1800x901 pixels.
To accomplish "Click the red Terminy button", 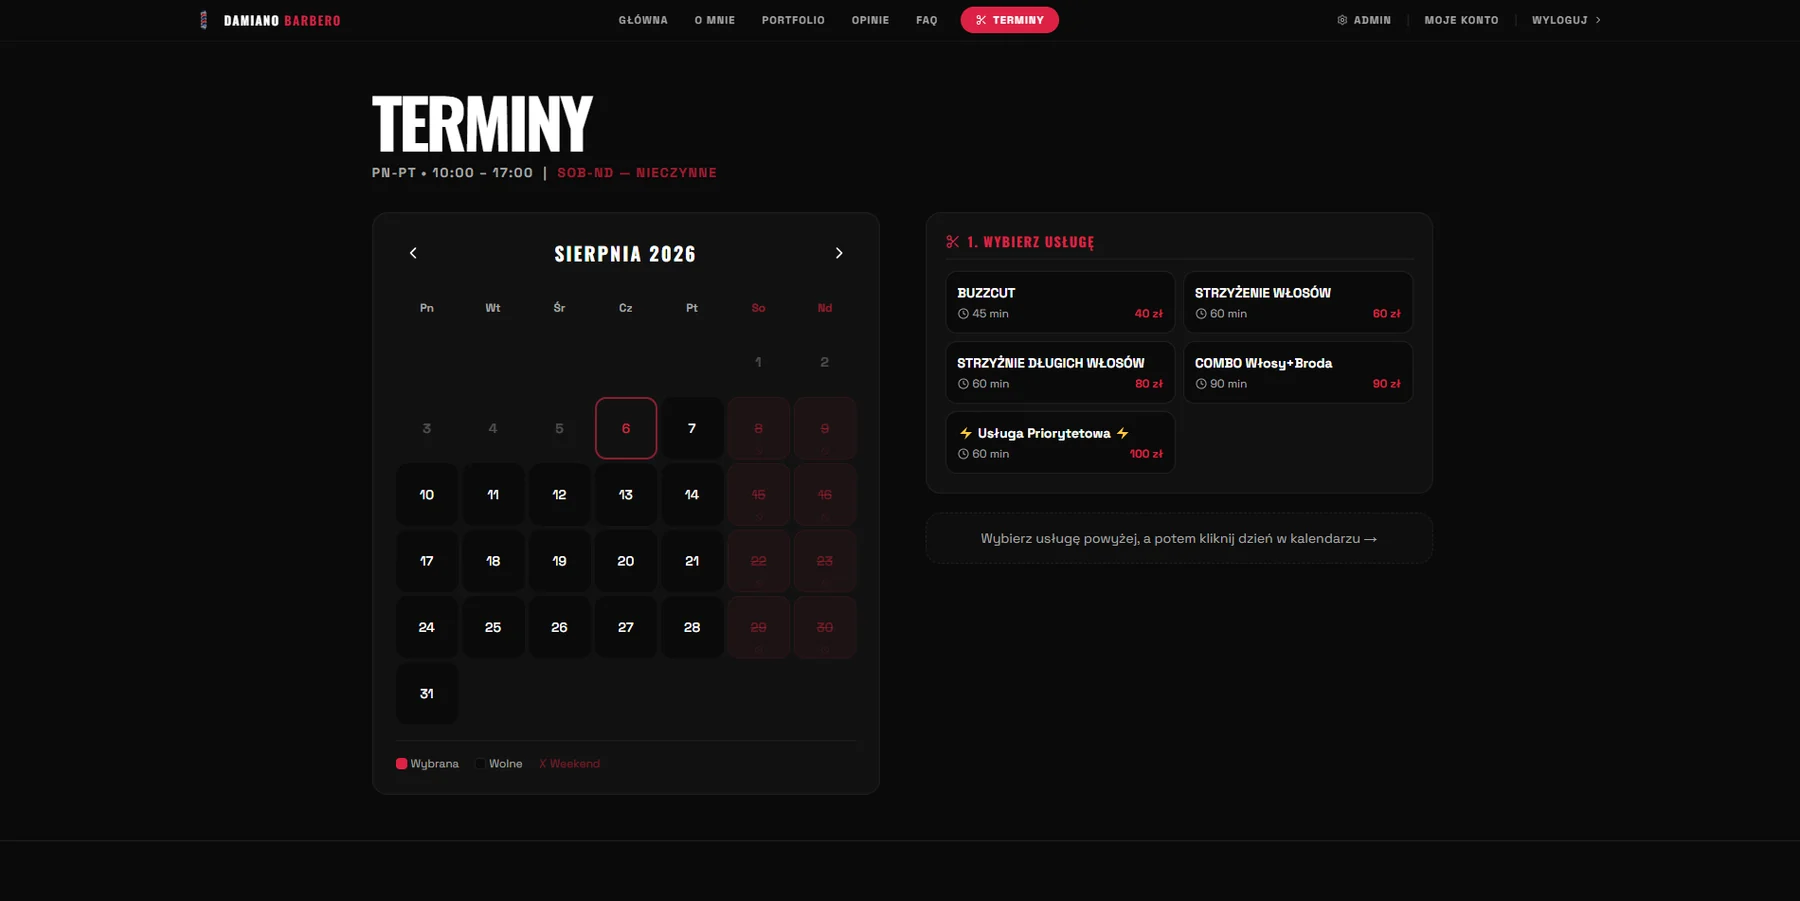I will [x=1009, y=20].
